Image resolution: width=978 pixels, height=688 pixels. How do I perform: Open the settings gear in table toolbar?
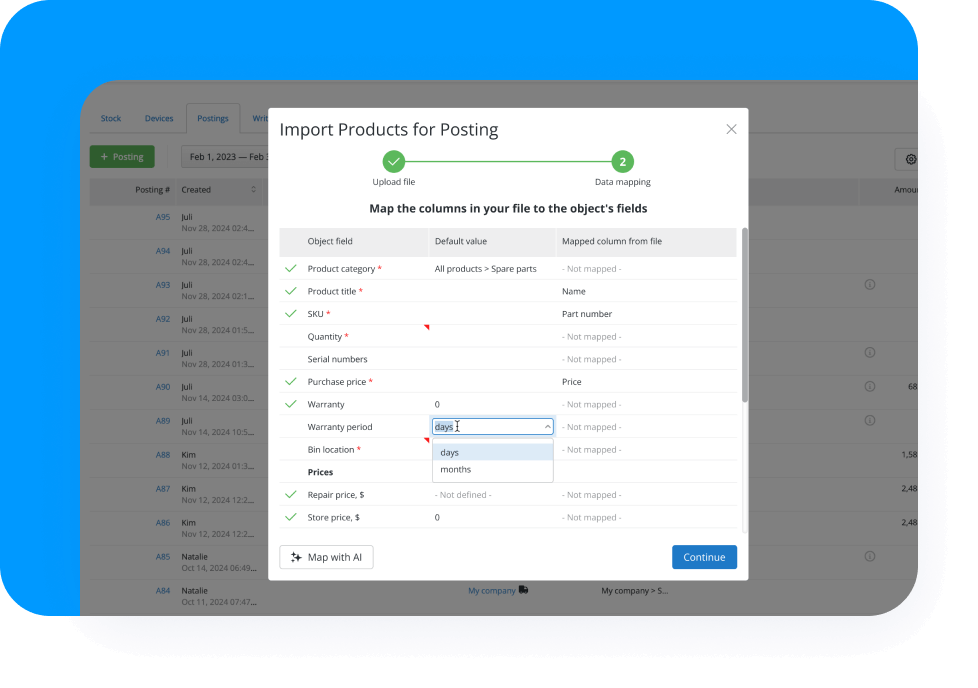click(x=910, y=158)
